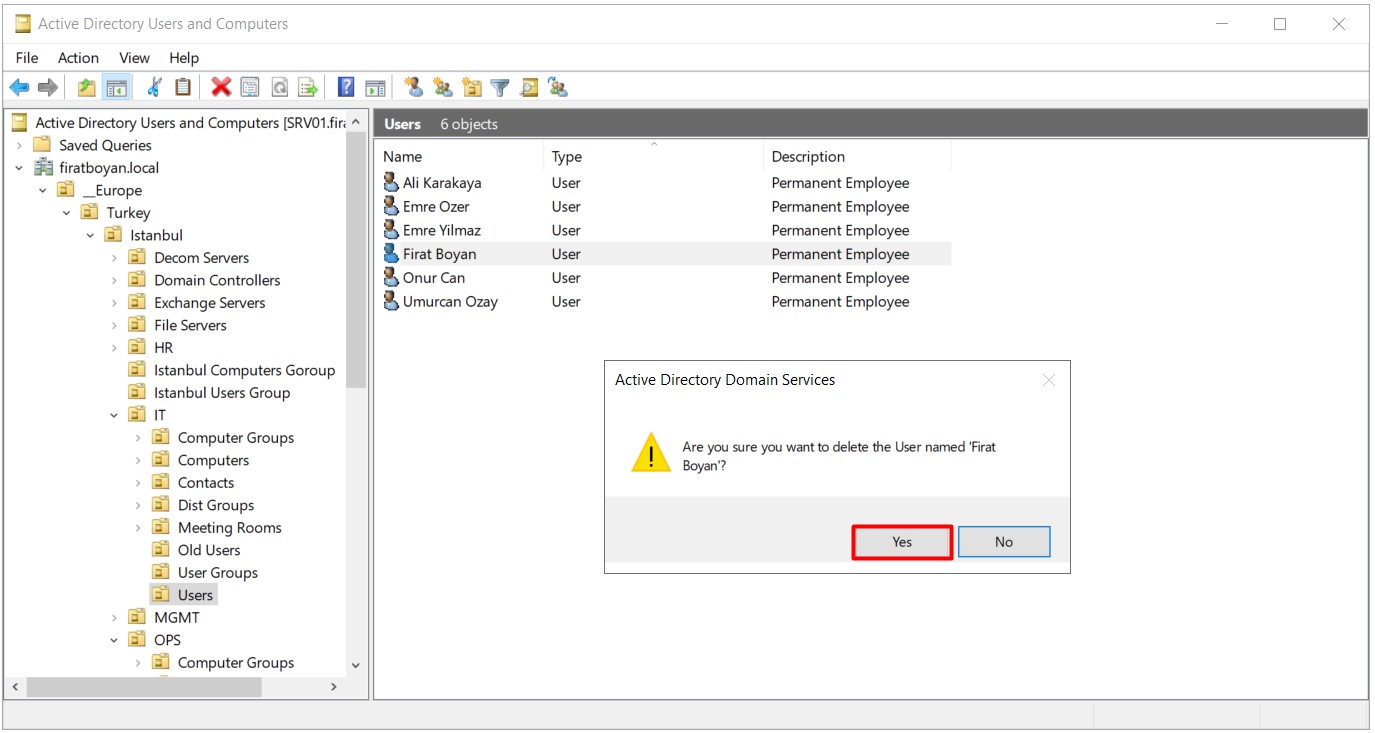Open the Help menu
Viewport: 1375px width, 733px height.
[184, 58]
